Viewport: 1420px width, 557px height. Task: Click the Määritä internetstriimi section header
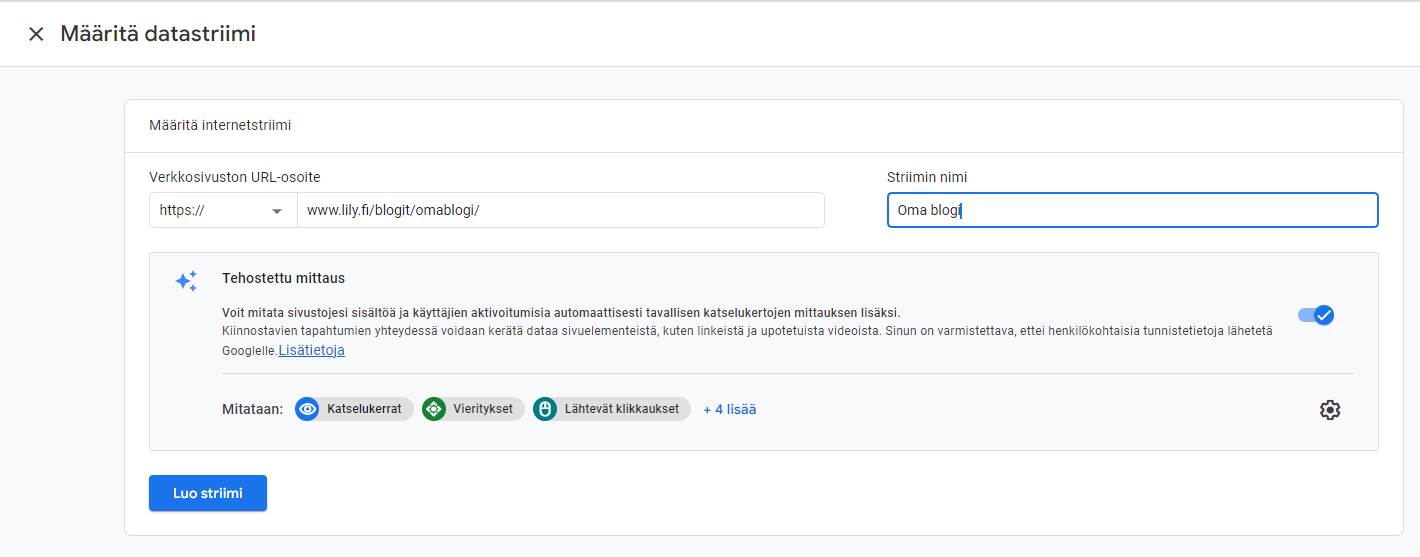point(220,126)
